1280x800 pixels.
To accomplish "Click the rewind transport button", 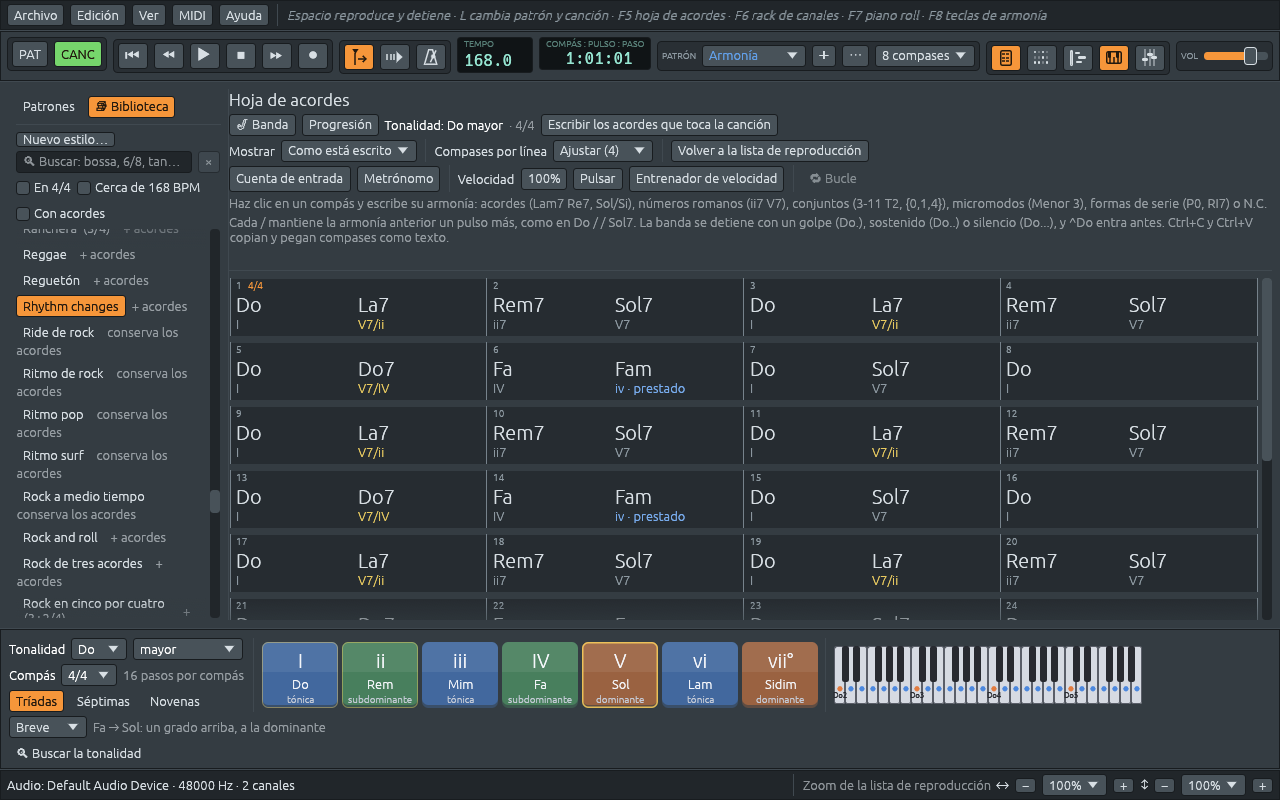I will 168,56.
